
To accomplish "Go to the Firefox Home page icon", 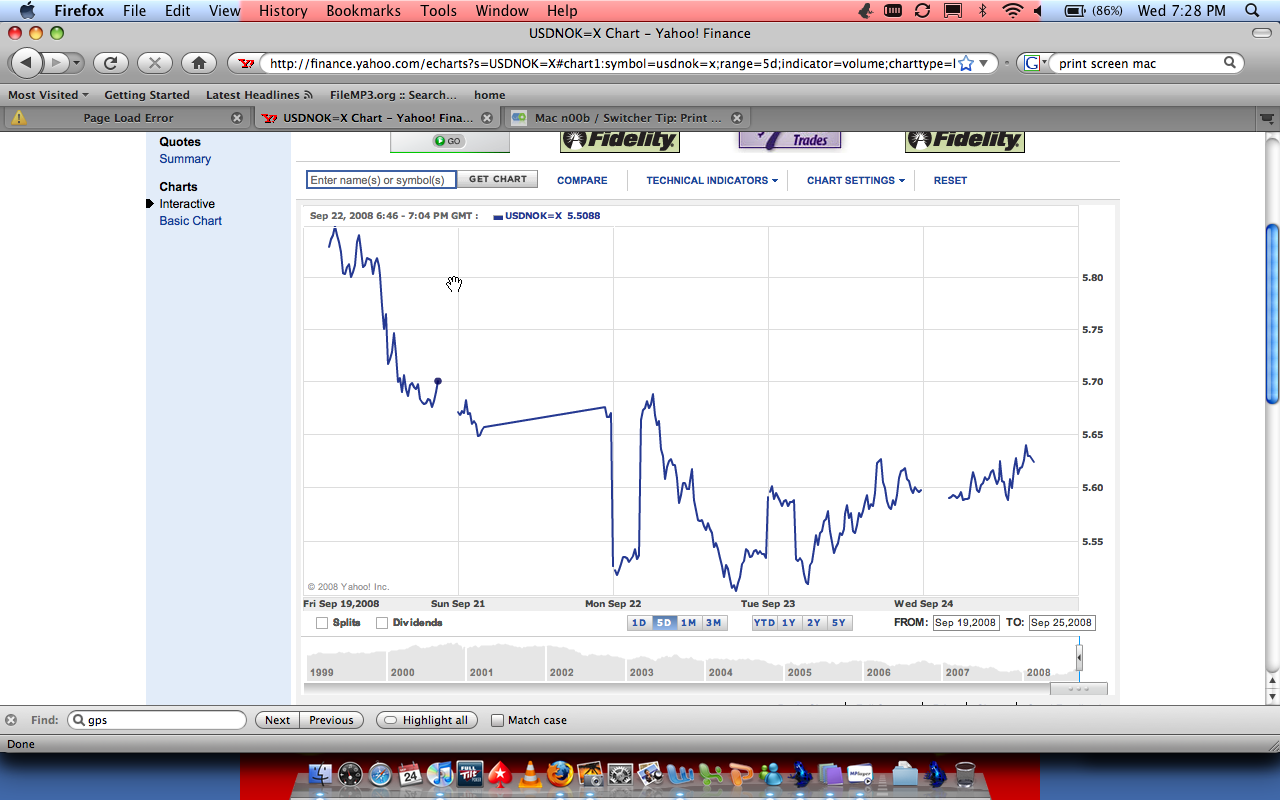I will [198, 63].
